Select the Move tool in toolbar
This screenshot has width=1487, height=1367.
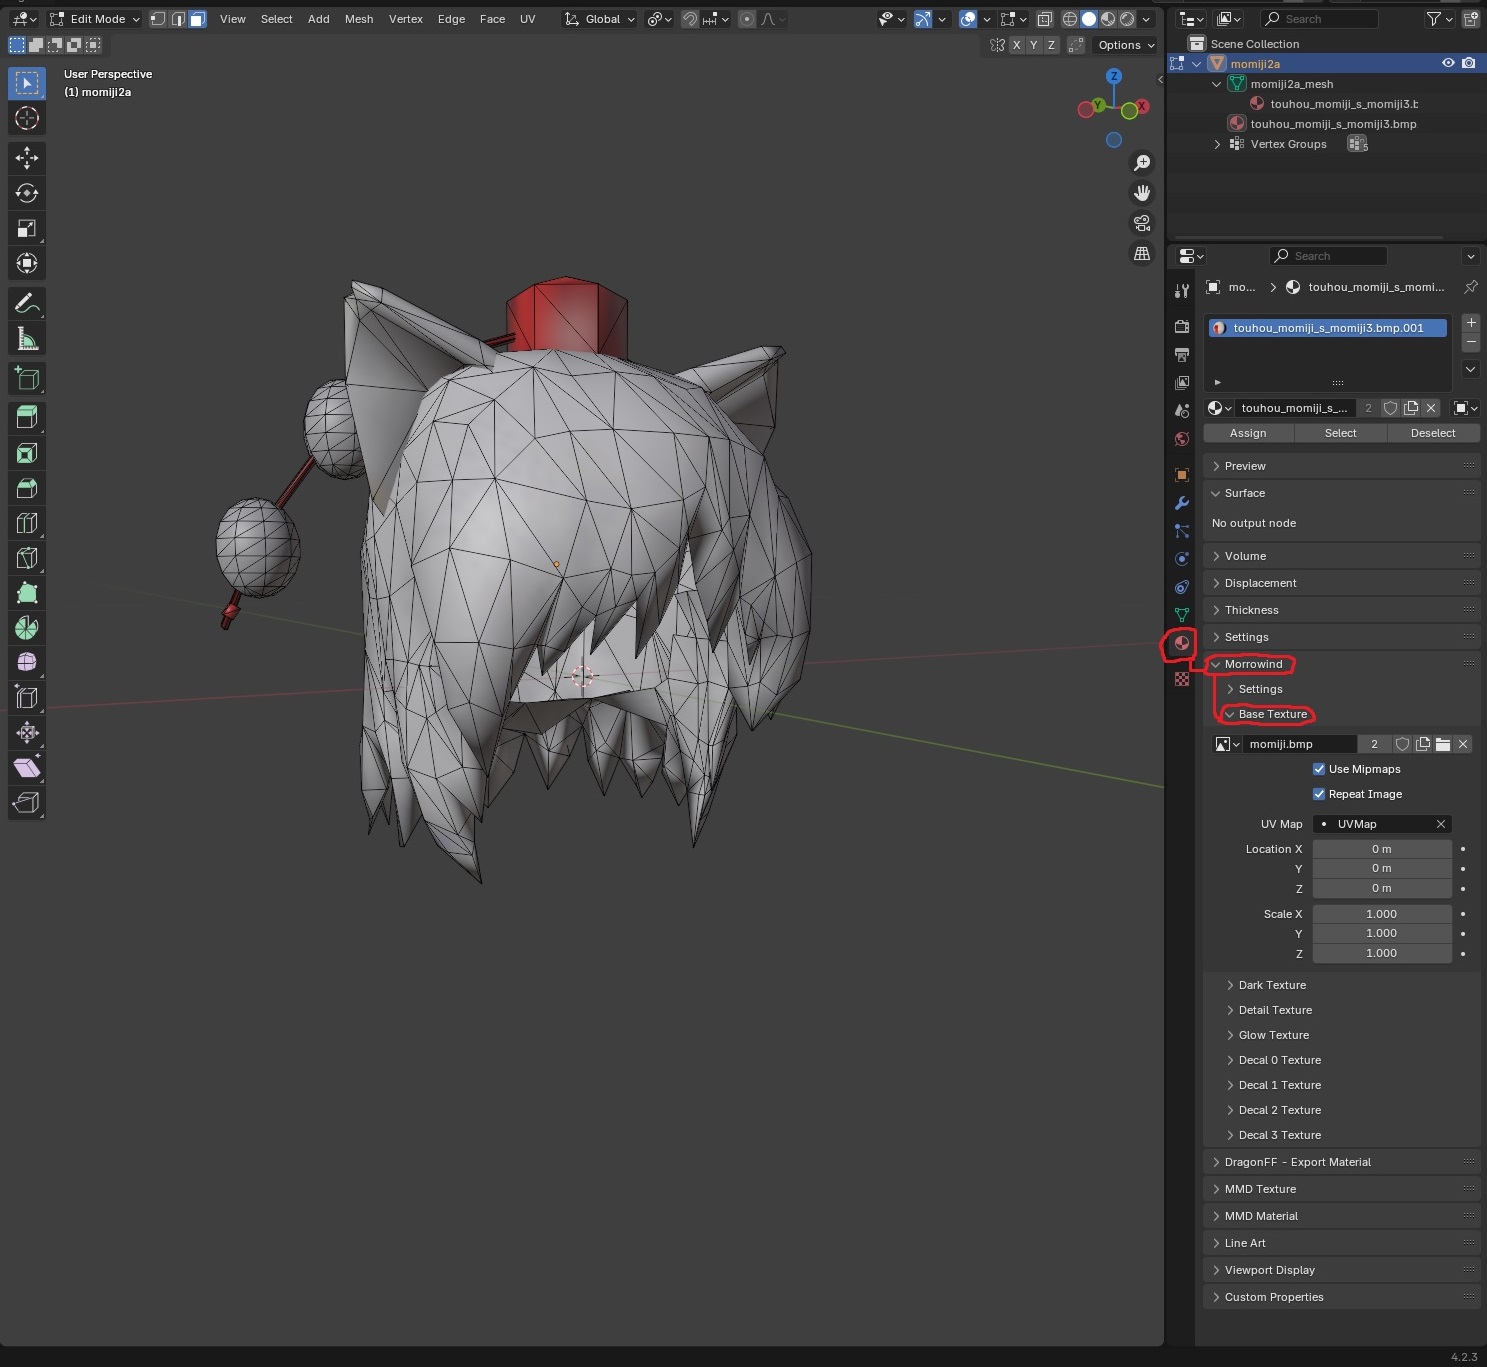[x=27, y=158]
